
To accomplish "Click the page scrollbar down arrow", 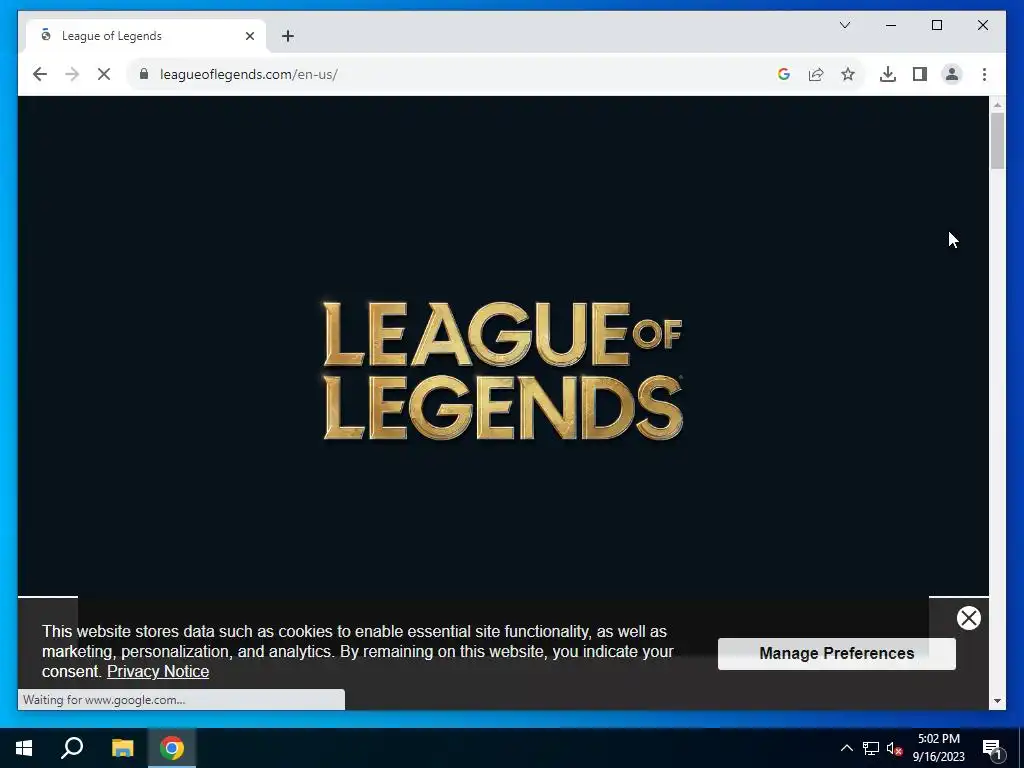I will 997,701.
